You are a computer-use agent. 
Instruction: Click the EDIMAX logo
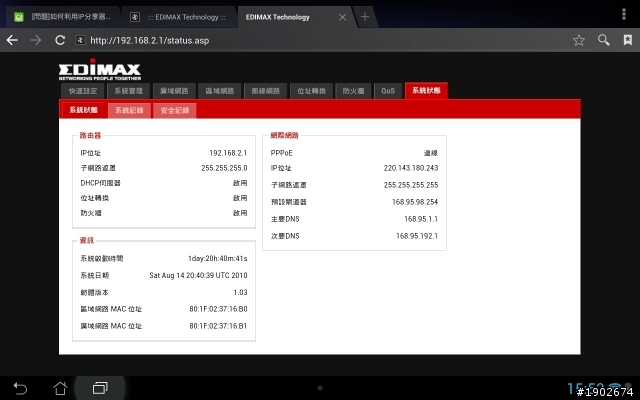click(100, 69)
